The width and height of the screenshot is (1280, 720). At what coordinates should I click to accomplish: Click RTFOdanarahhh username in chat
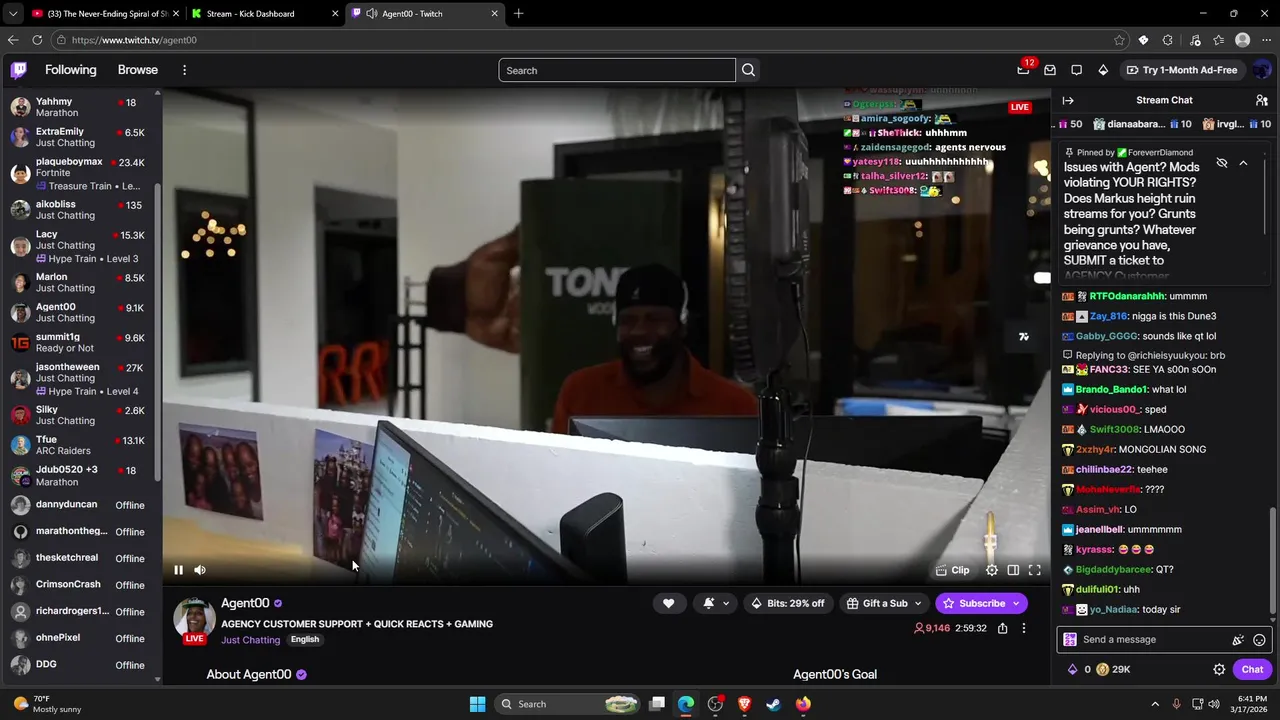click(x=1126, y=296)
